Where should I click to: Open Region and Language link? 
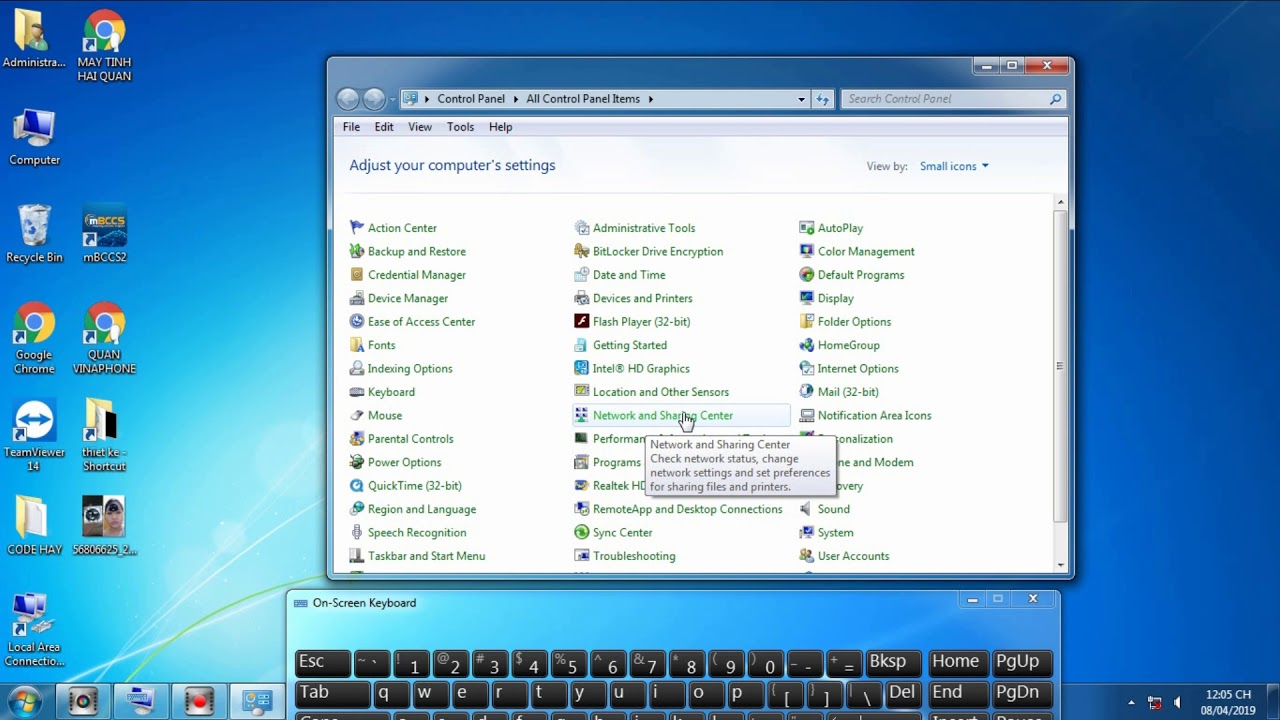coord(422,509)
